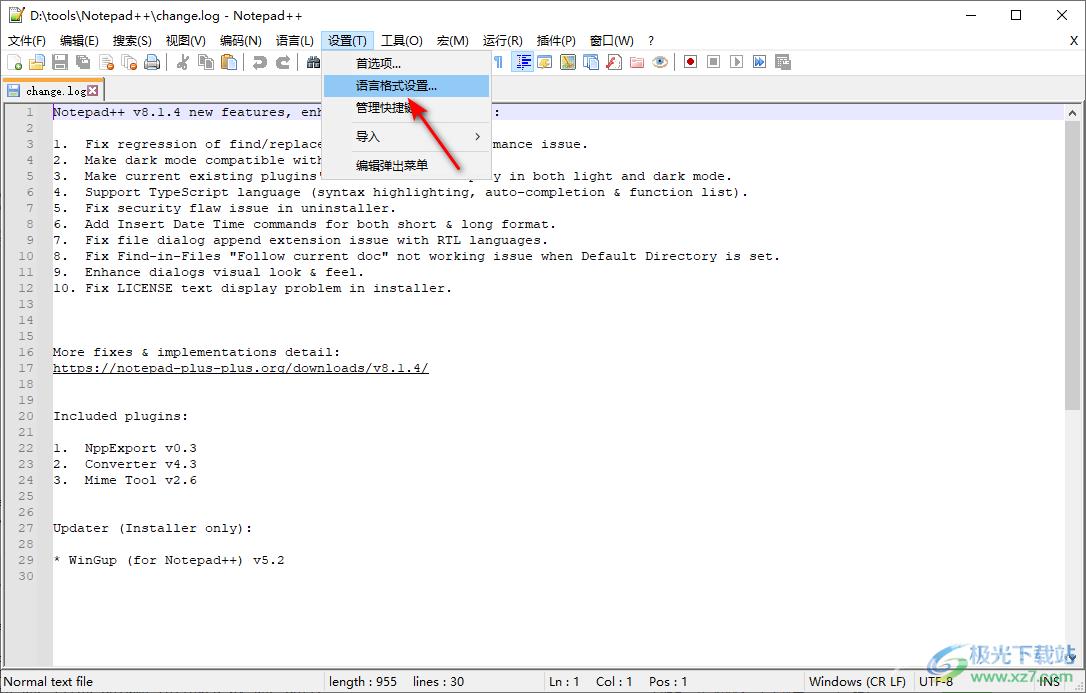Click 'length : 955' in status bar
Image resolution: width=1086 pixels, height=693 pixels.
coord(363,682)
